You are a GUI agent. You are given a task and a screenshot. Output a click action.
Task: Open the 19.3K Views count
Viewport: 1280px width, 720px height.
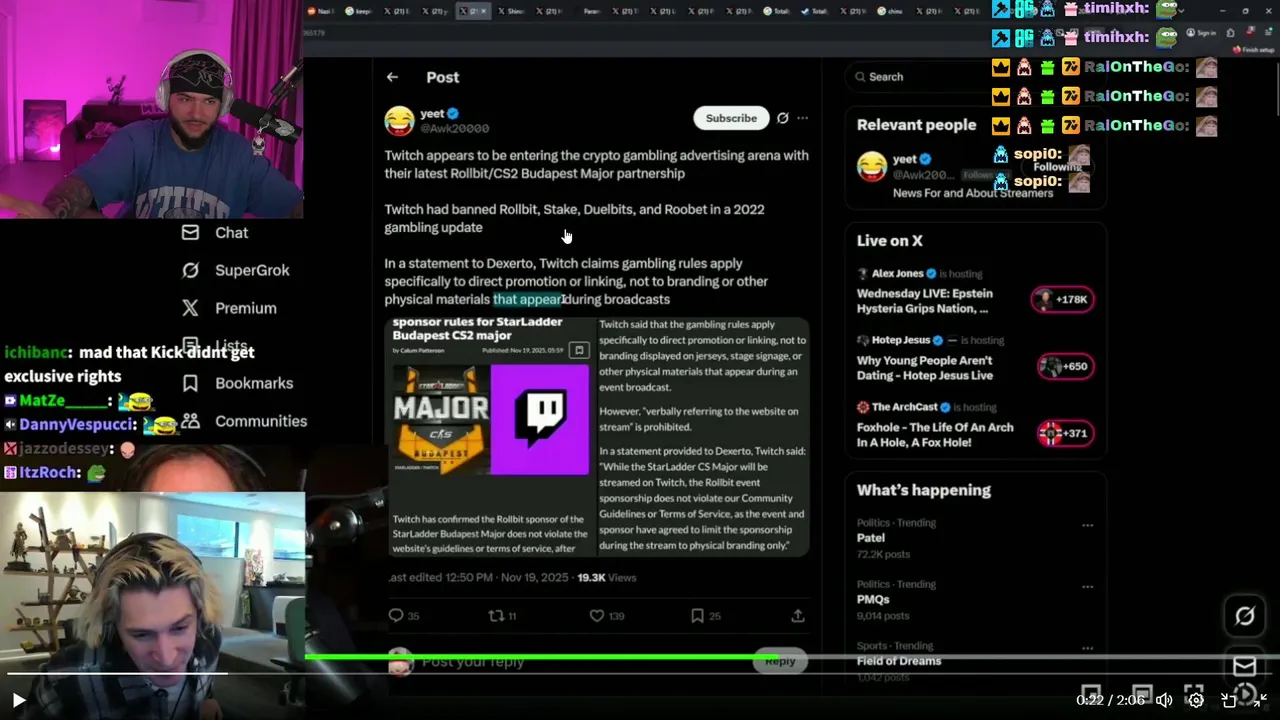pyautogui.click(x=606, y=577)
